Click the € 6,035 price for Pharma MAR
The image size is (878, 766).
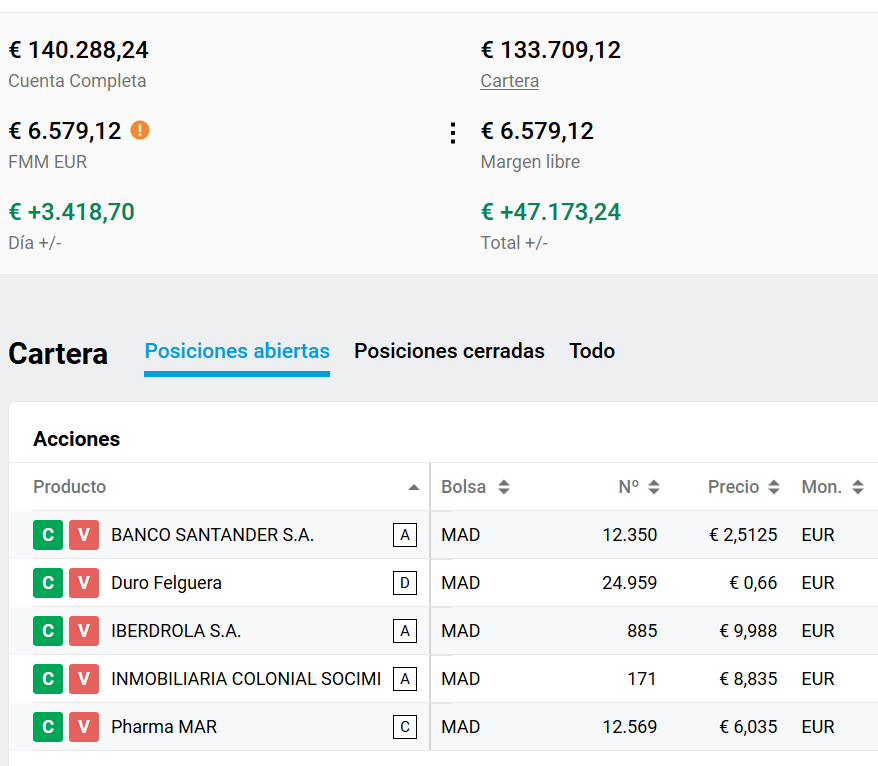[748, 727]
